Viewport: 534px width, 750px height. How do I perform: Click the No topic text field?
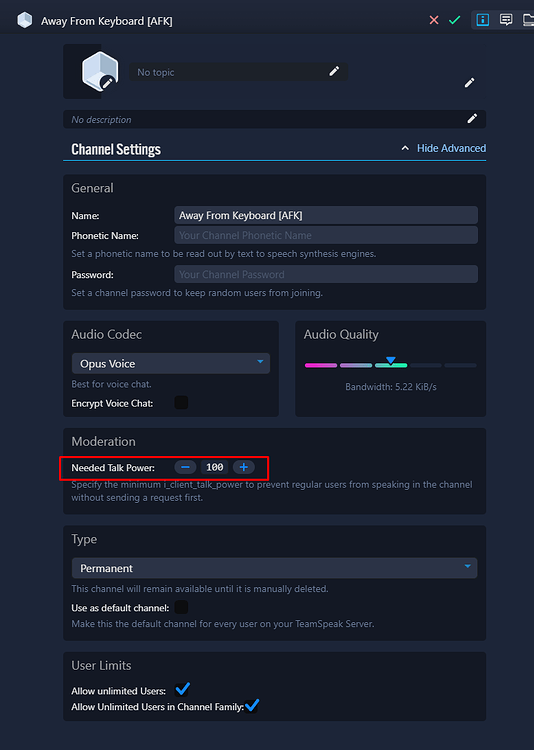(x=238, y=72)
